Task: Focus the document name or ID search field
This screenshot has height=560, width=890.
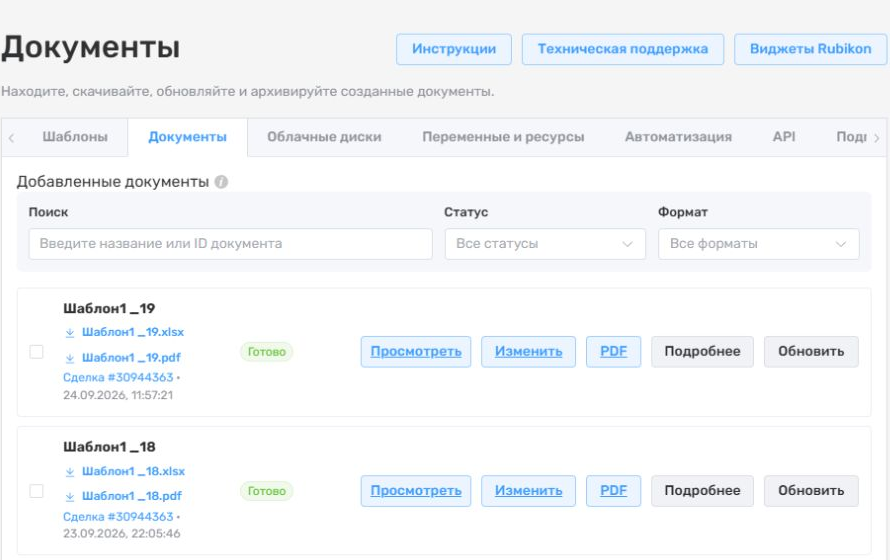Action: [x=230, y=244]
